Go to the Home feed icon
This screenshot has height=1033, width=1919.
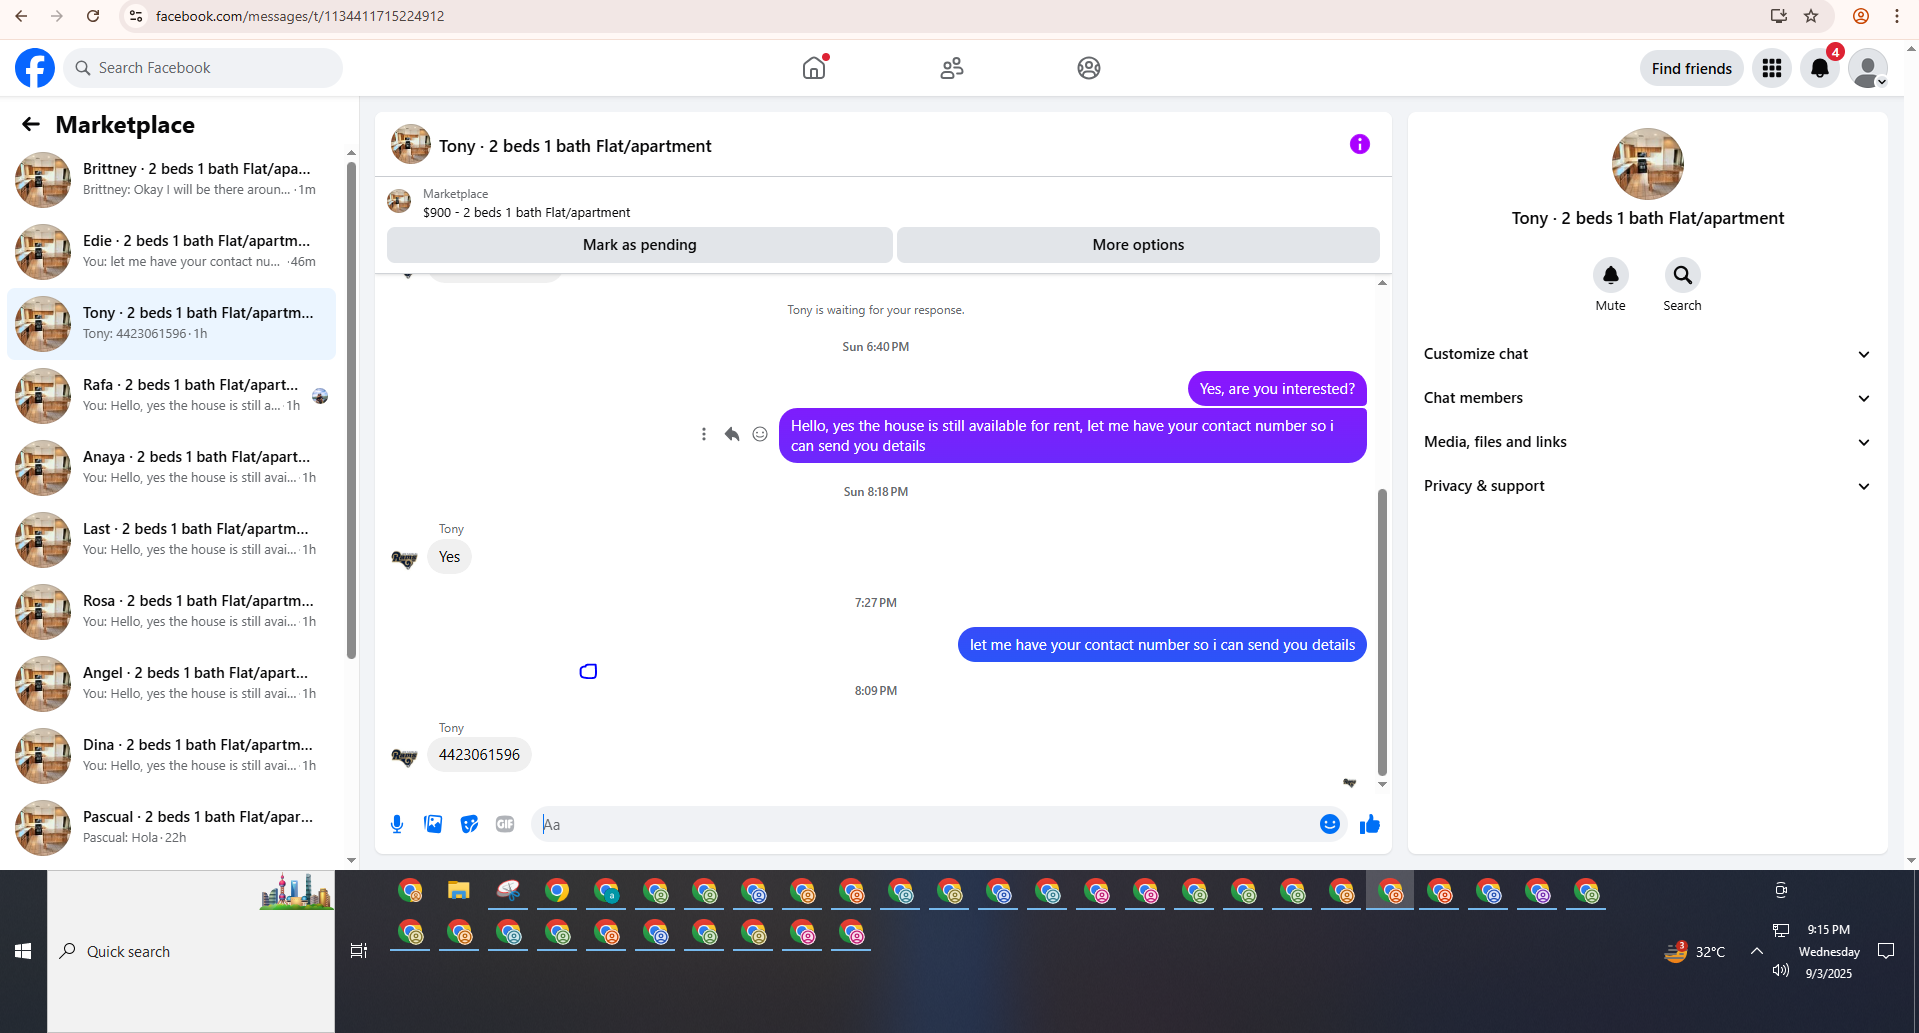point(814,68)
